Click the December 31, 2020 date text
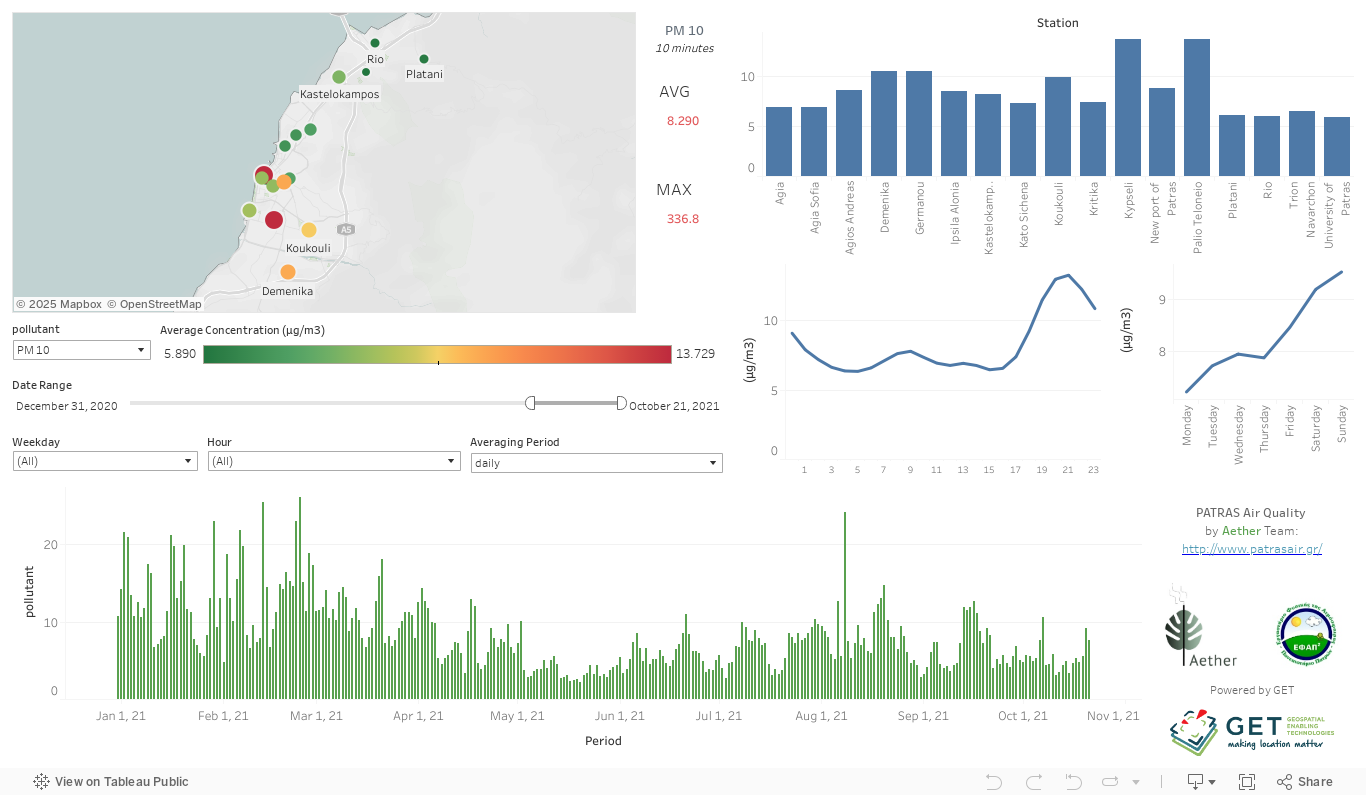 (67, 406)
